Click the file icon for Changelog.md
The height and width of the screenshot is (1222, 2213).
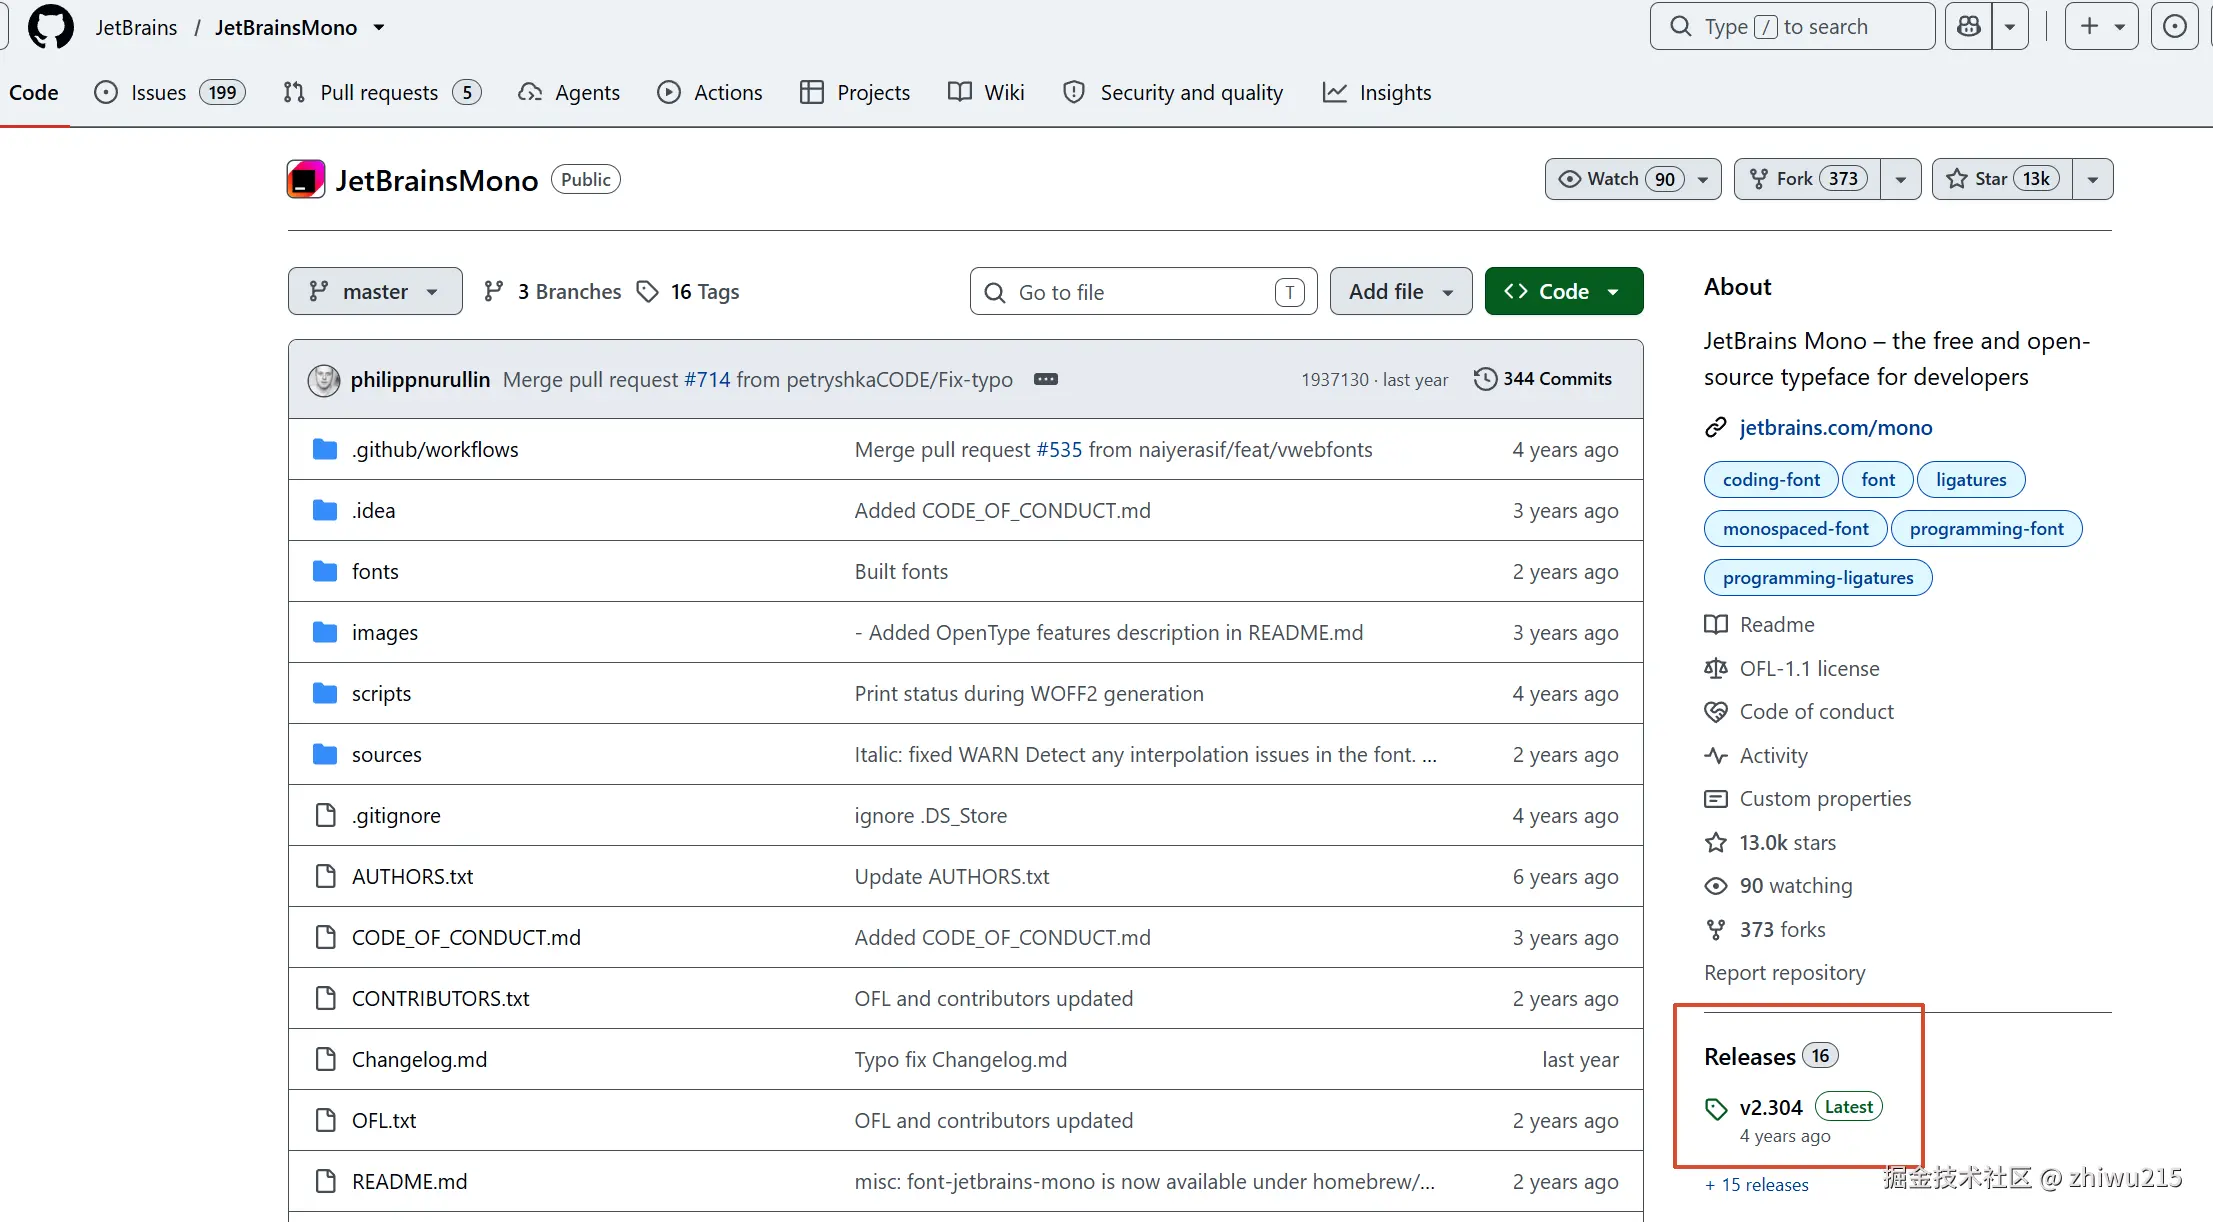pyautogui.click(x=325, y=1059)
